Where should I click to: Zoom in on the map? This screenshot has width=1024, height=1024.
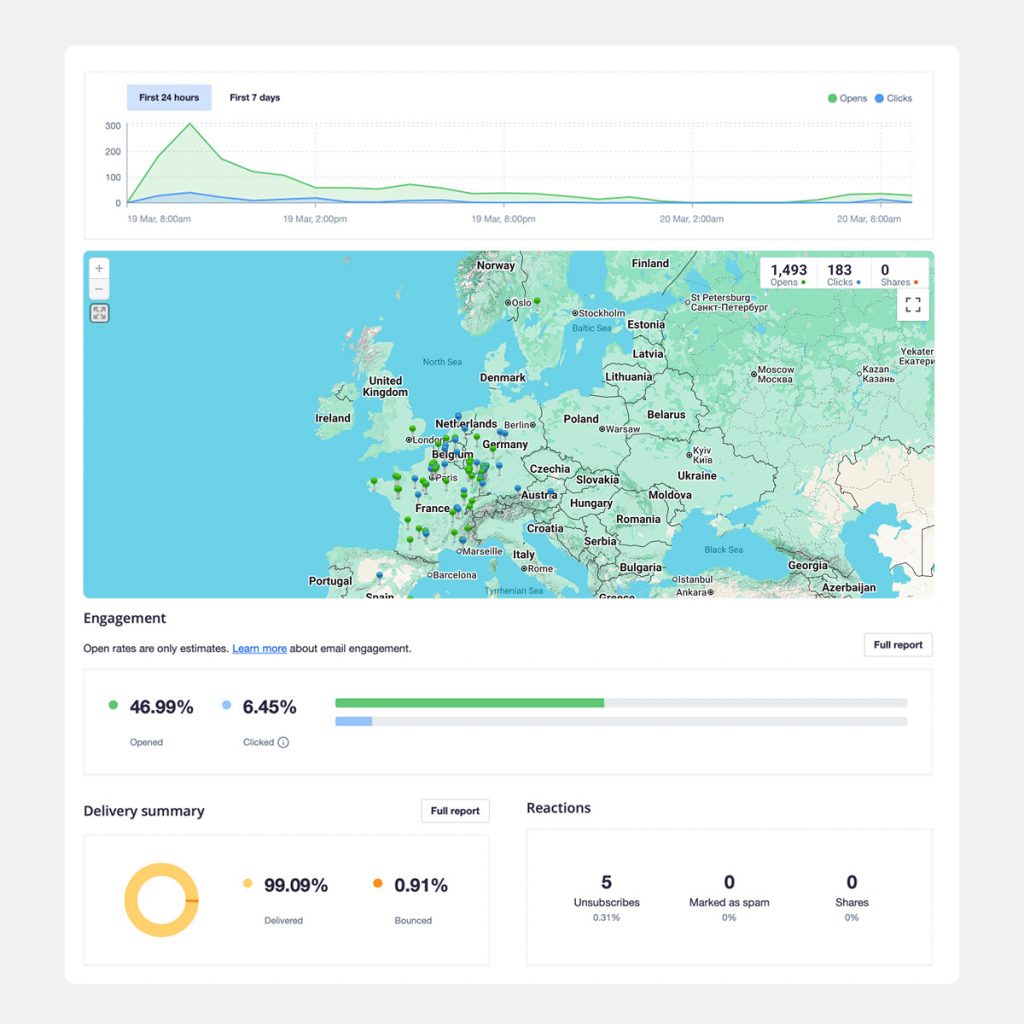tap(99, 269)
